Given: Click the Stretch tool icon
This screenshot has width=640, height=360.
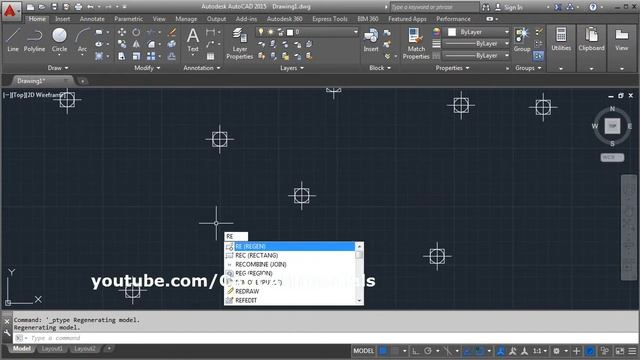Looking at the screenshot, I should tap(122, 56).
